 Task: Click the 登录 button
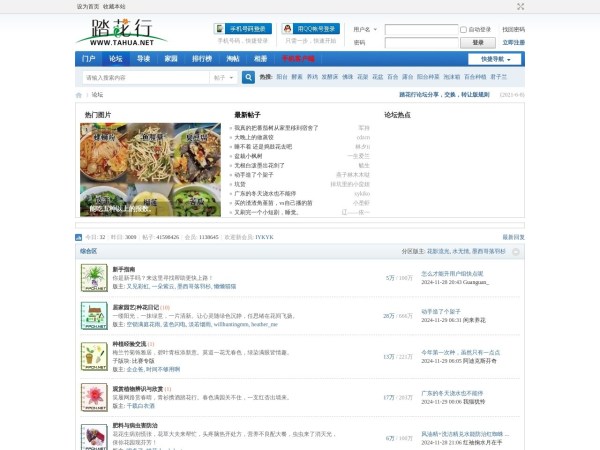tap(477, 43)
